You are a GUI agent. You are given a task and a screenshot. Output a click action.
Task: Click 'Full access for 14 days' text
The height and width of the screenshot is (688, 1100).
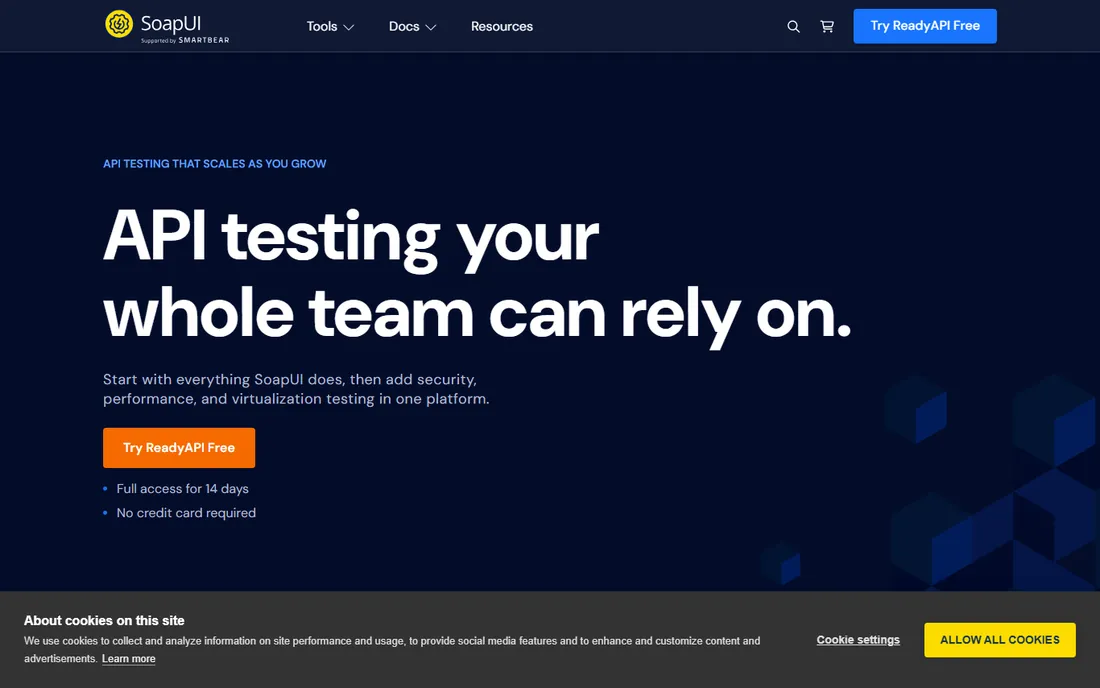coord(182,489)
